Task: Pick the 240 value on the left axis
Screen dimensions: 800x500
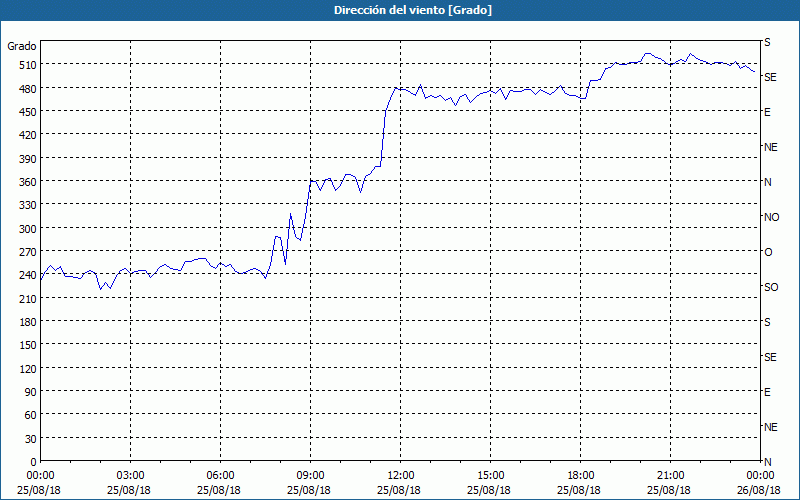Action: point(29,276)
